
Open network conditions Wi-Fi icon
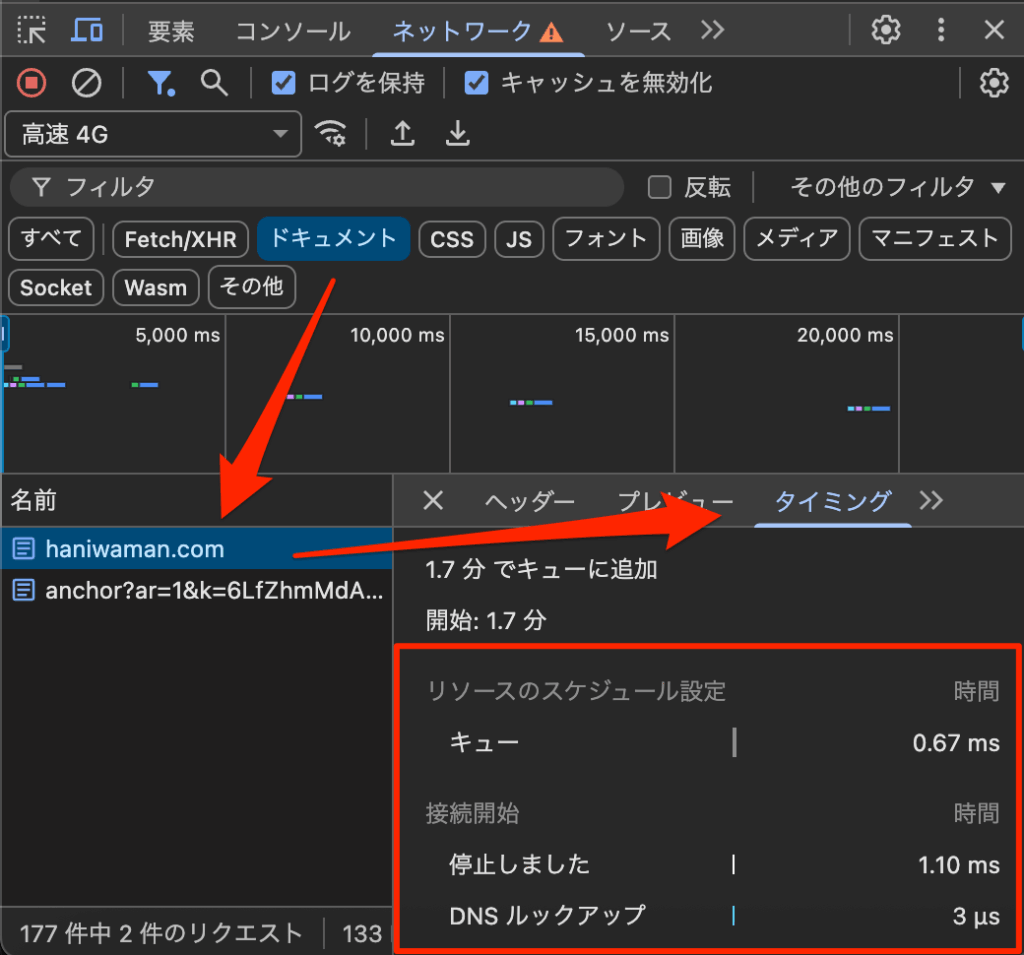pyautogui.click(x=331, y=134)
